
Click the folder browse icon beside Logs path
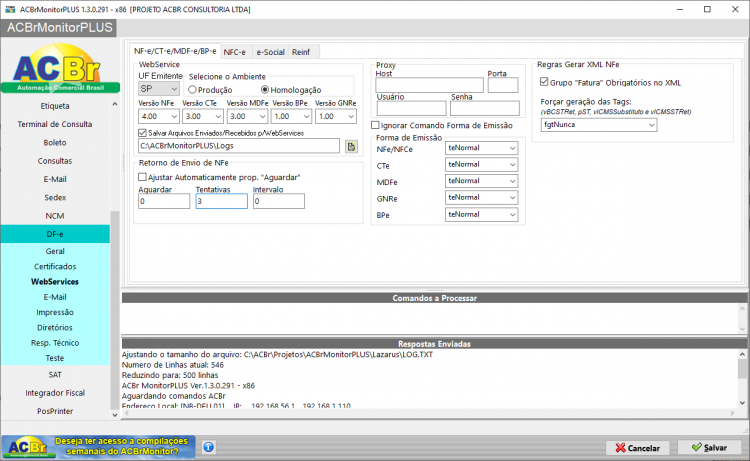pos(351,146)
